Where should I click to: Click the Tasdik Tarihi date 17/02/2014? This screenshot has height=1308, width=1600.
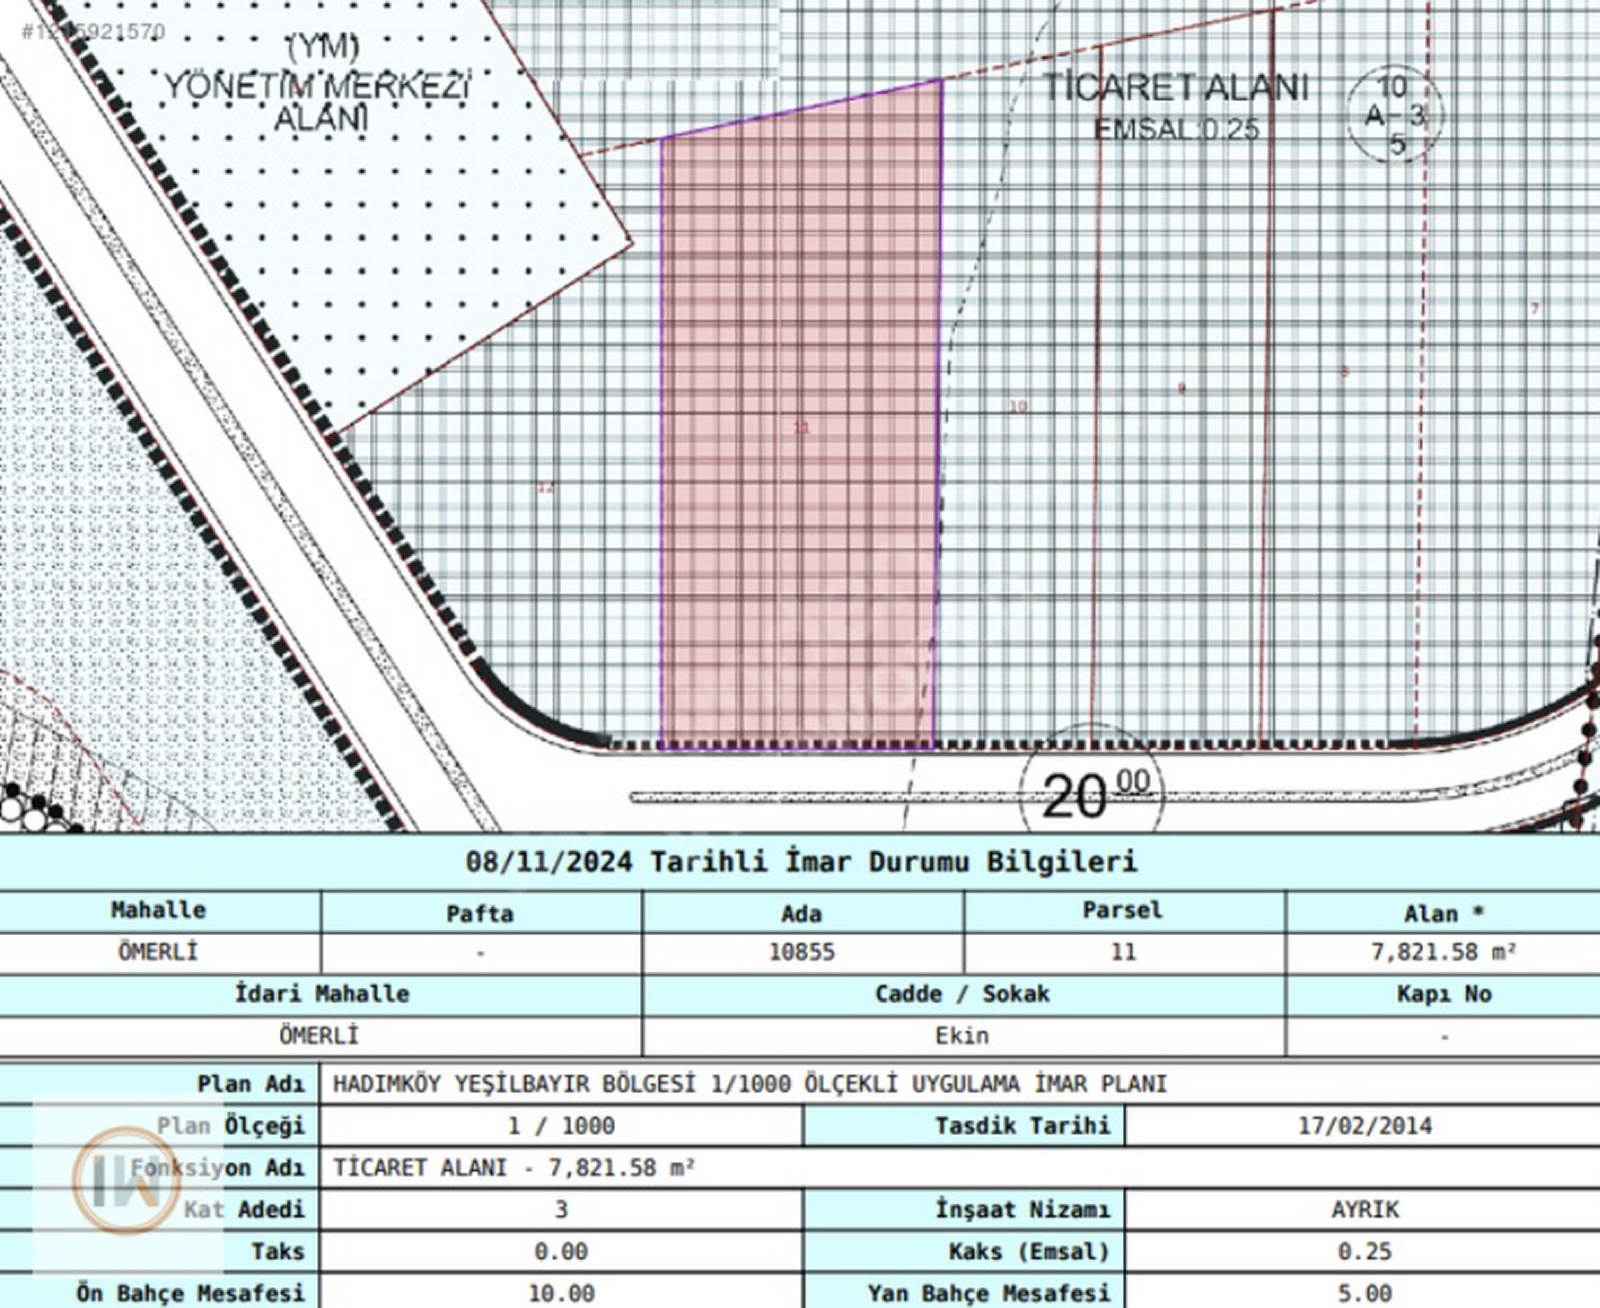[1364, 1126]
